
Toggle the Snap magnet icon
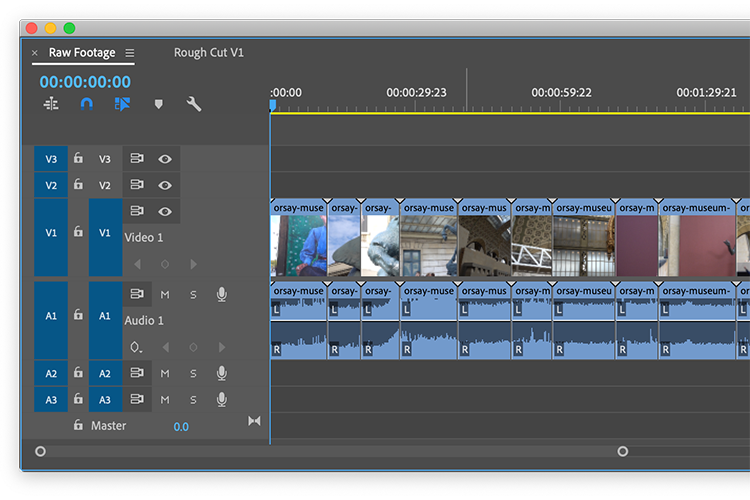[x=87, y=104]
